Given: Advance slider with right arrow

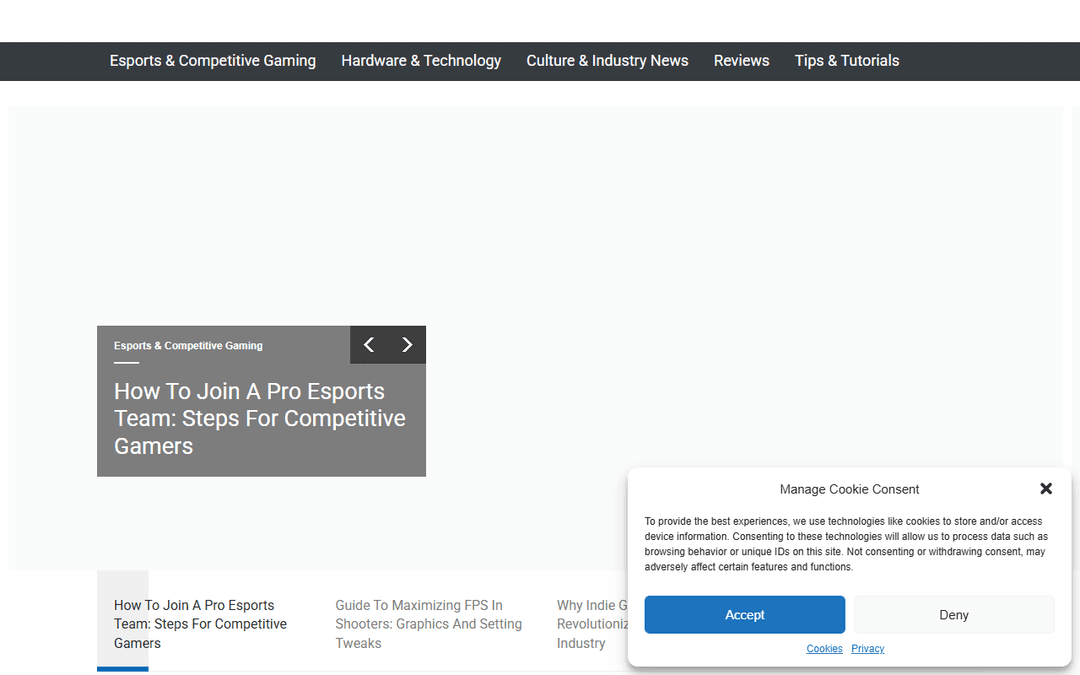Looking at the screenshot, I should 407,344.
